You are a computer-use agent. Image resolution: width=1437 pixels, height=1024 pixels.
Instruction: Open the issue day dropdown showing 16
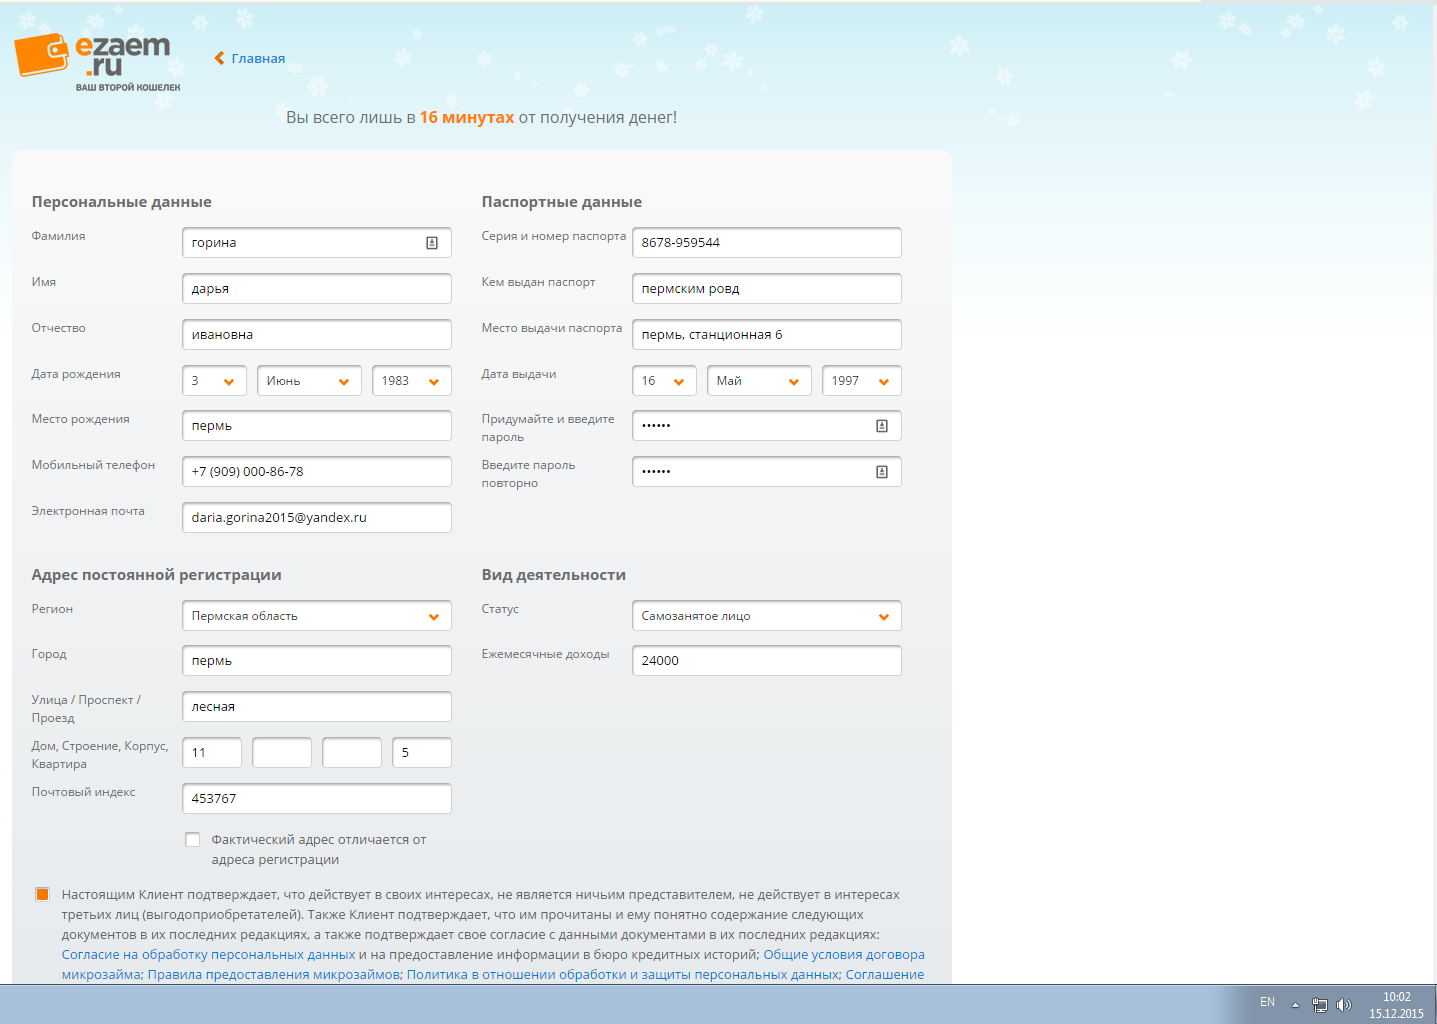pyautogui.click(x=664, y=381)
